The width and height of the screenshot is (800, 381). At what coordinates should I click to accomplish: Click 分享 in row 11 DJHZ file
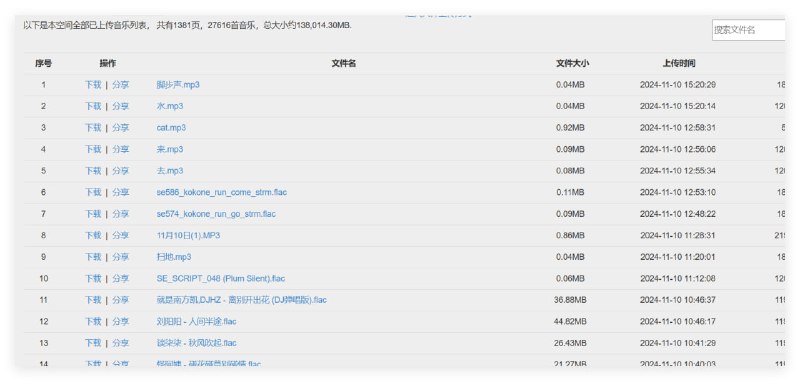click(x=121, y=300)
